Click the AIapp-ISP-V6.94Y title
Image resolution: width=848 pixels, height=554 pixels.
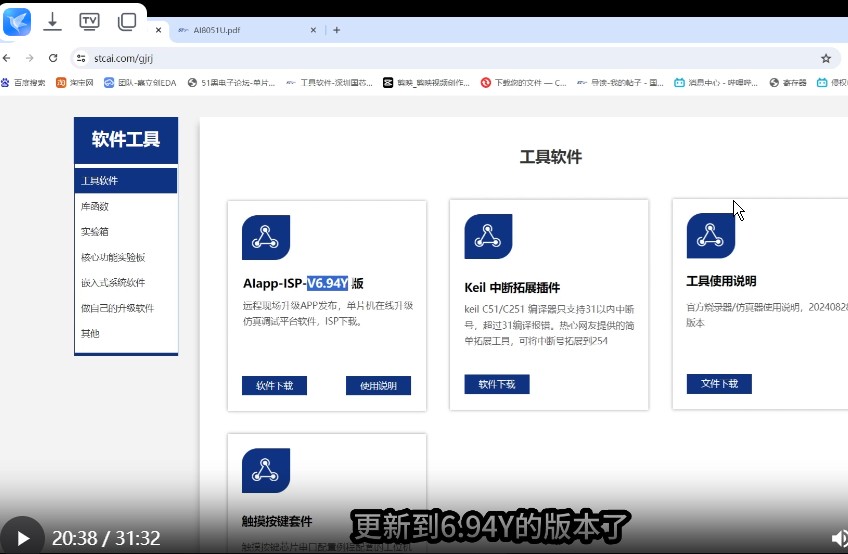(303, 283)
